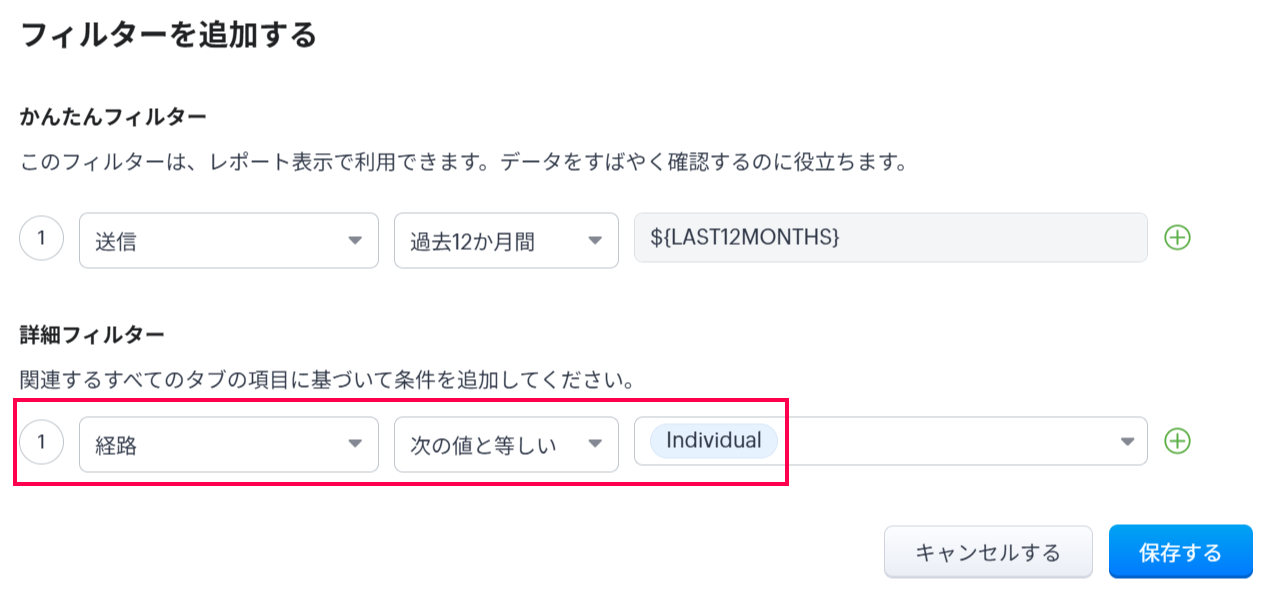Click the number 1 badge in かんたんフィルター row
This screenshot has width=1270, height=592.
tap(42, 239)
